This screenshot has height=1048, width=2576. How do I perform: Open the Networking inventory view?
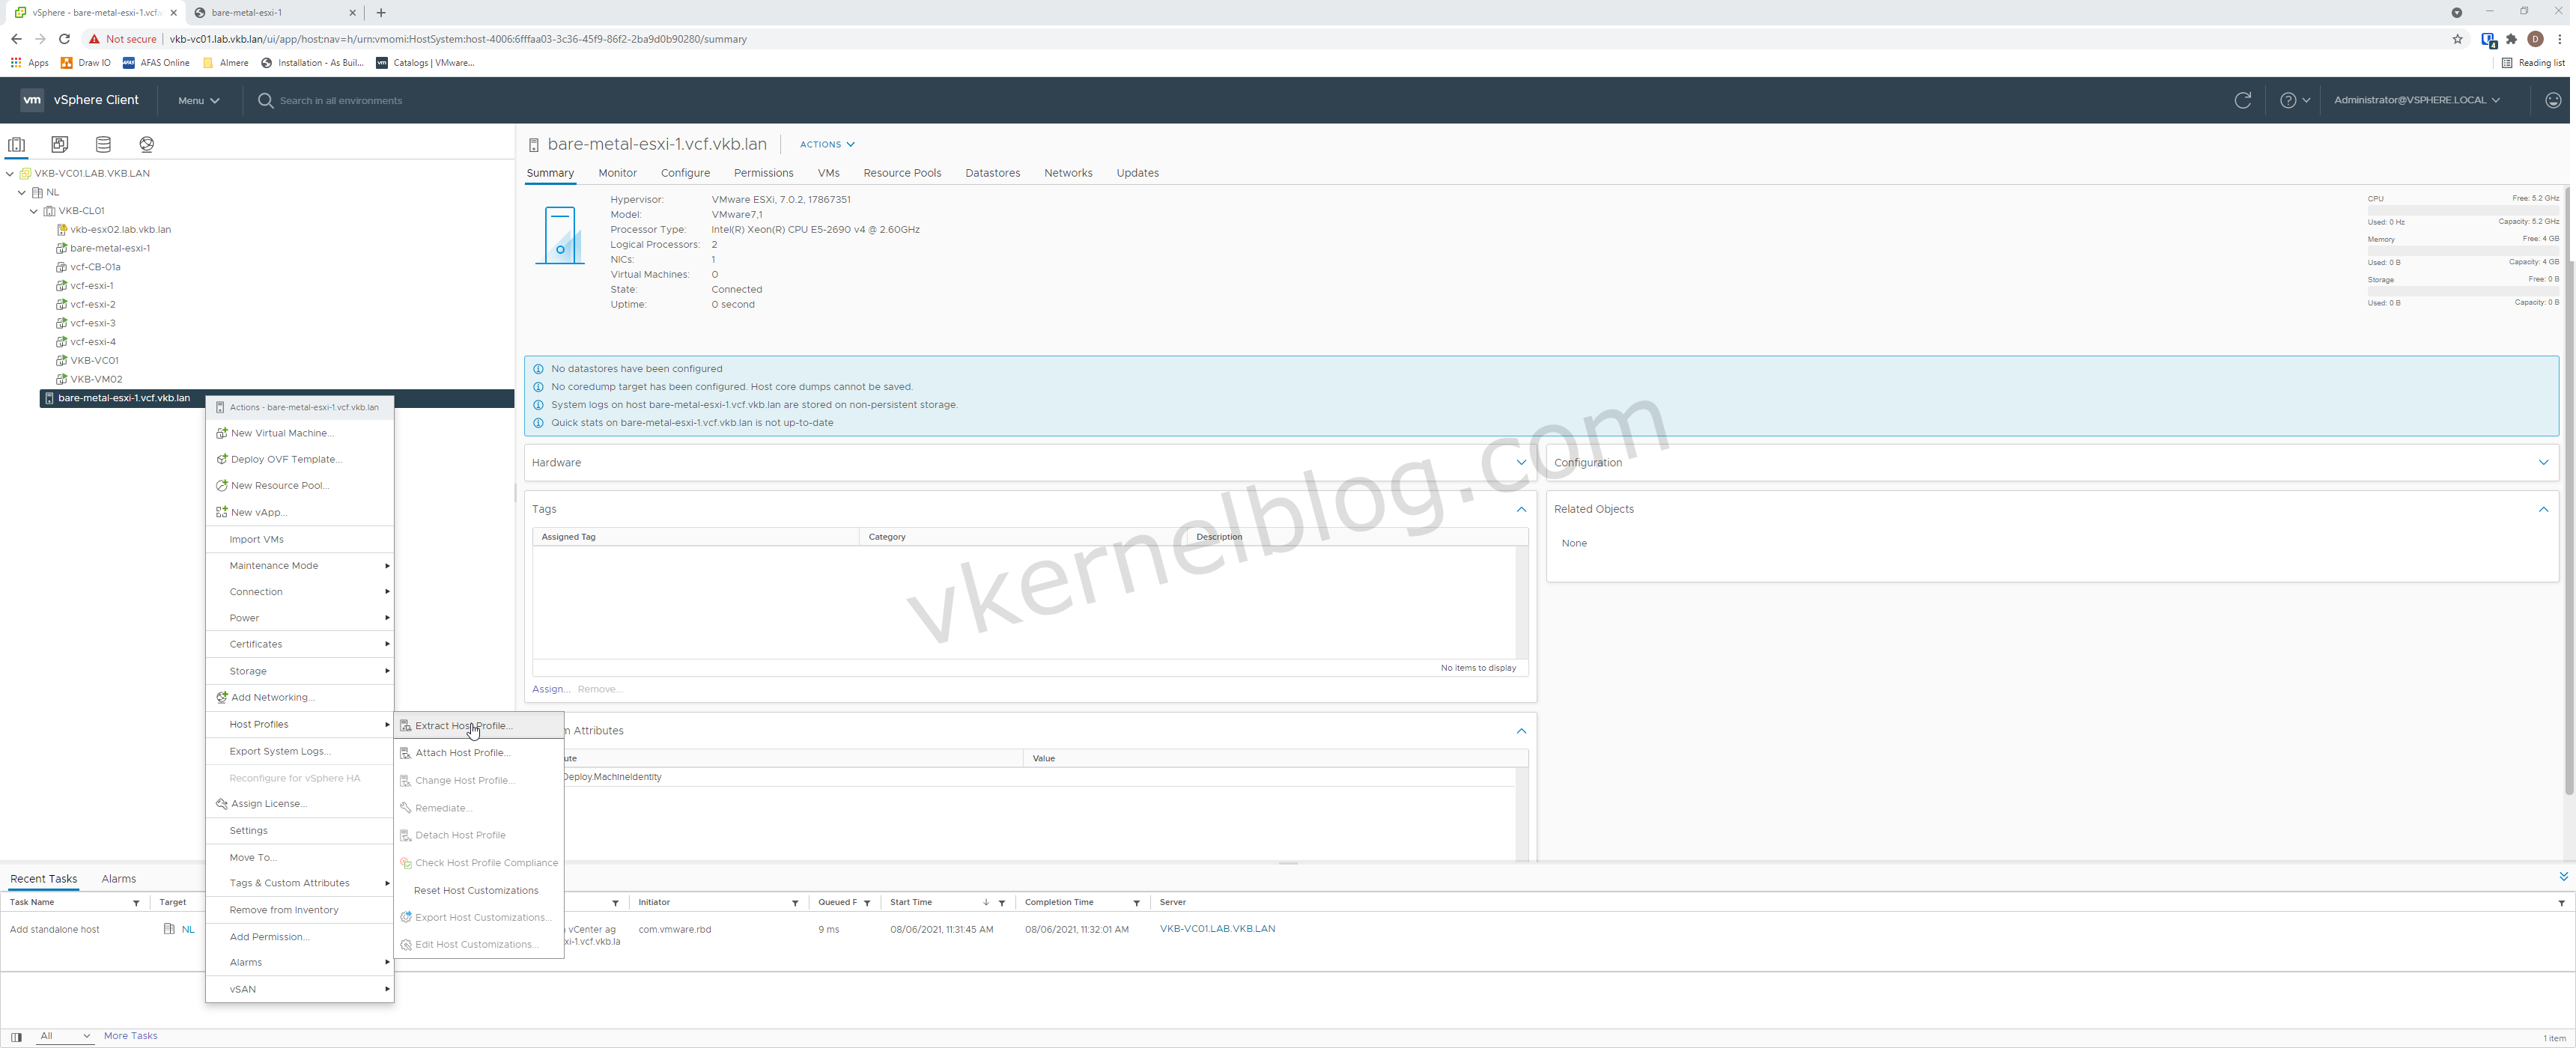coord(147,144)
